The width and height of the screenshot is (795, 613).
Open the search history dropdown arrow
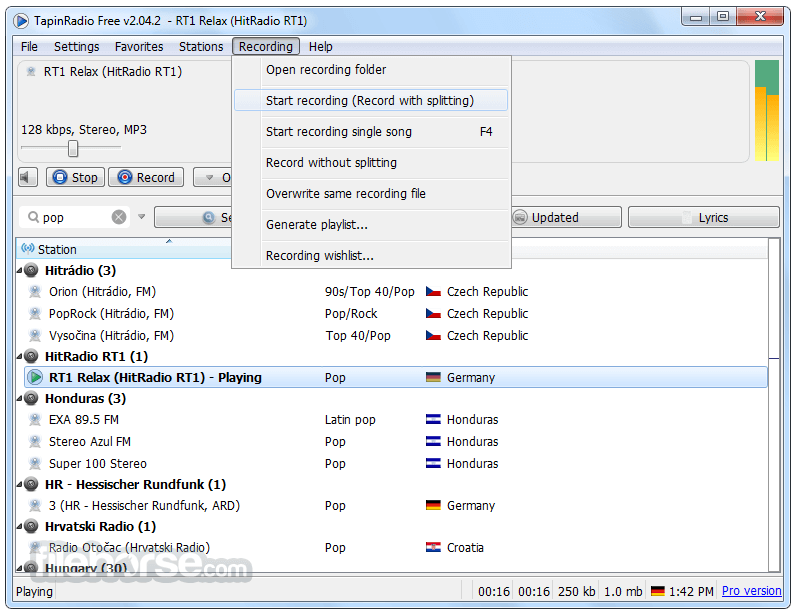point(141,217)
